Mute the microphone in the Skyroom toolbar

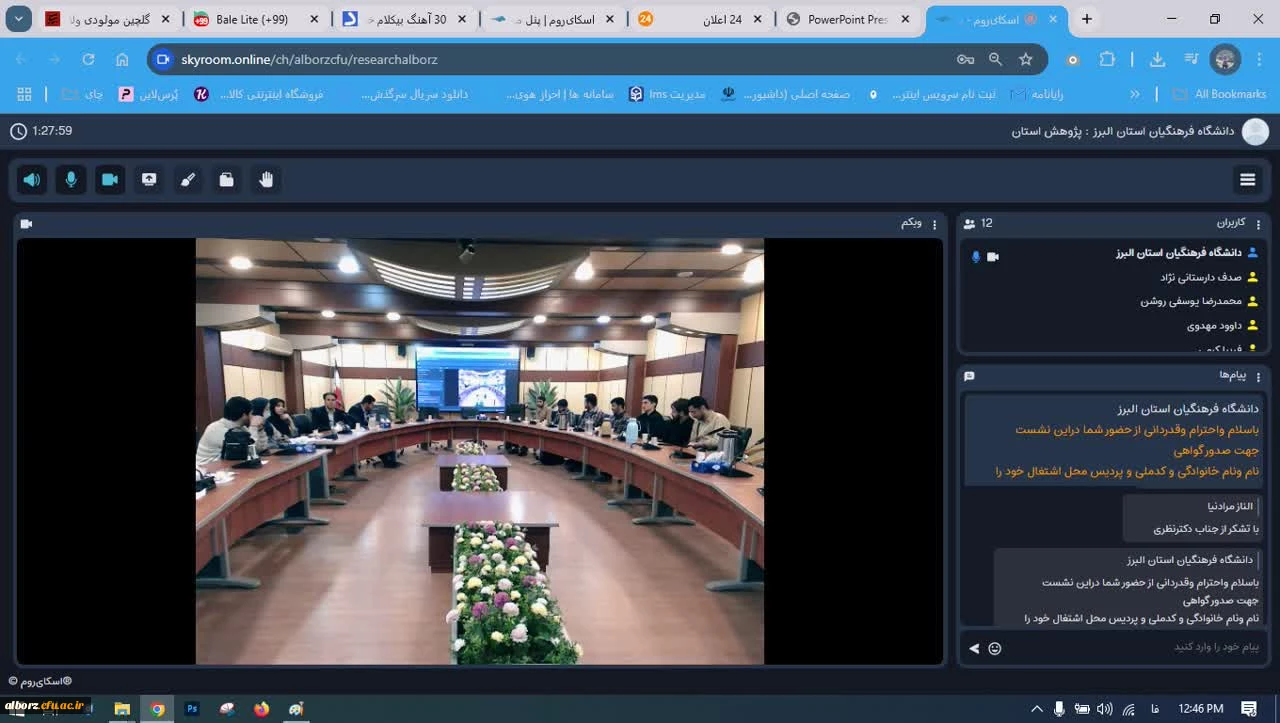tap(71, 180)
